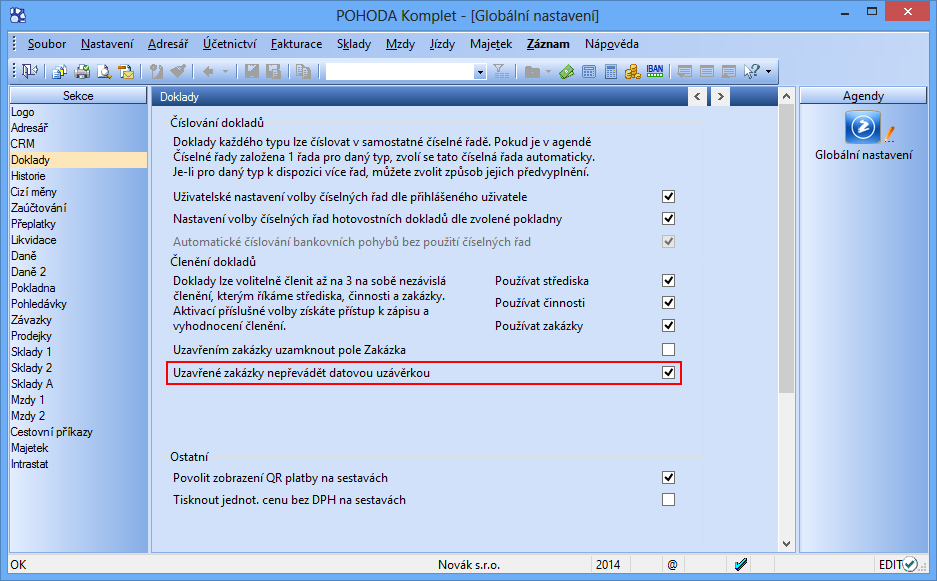937x581 pixels.
Task: Uncheck Používat střediska
Action: click(x=668, y=280)
